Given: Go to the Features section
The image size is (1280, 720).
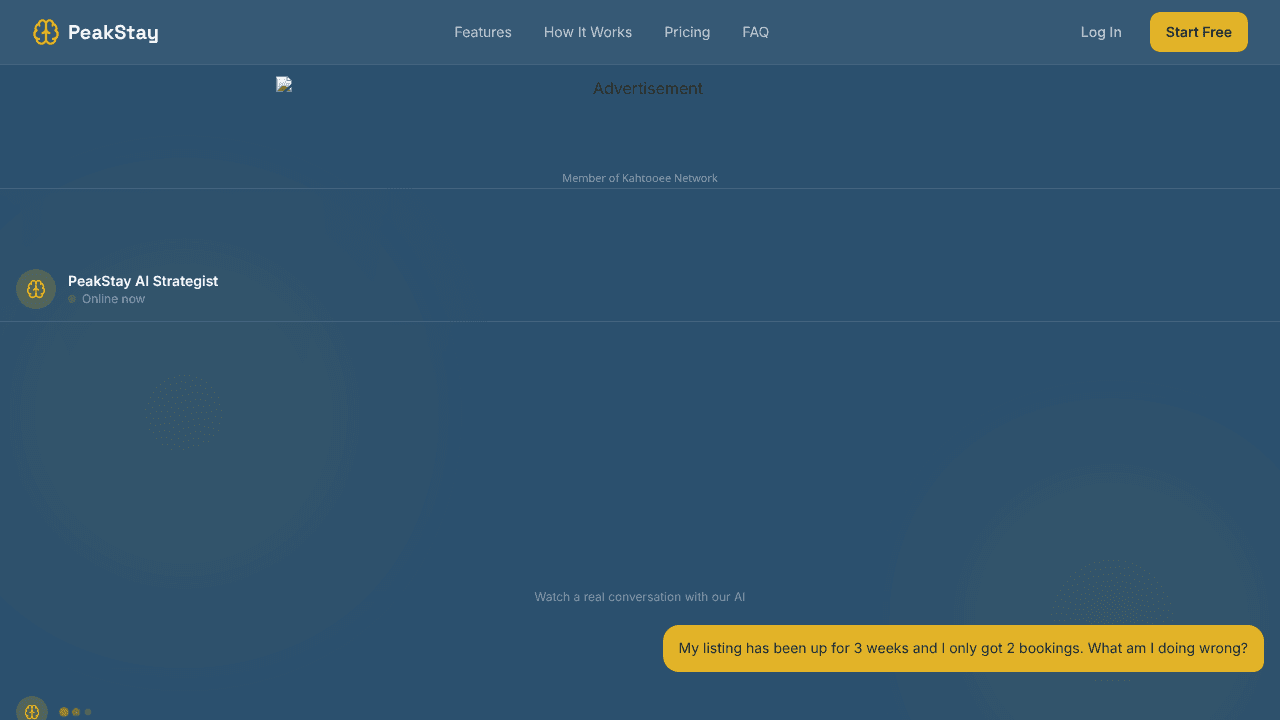Looking at the screenshot, I should pyautogui.click(x=483, y=32).
